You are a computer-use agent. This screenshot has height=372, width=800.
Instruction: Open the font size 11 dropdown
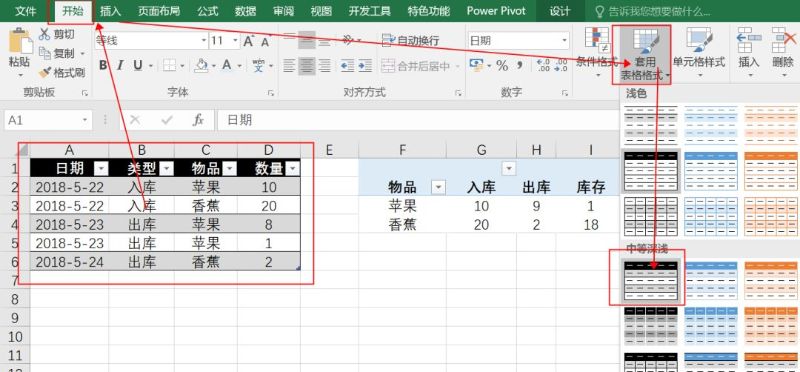pyautogui.click(x=236, y=41)
